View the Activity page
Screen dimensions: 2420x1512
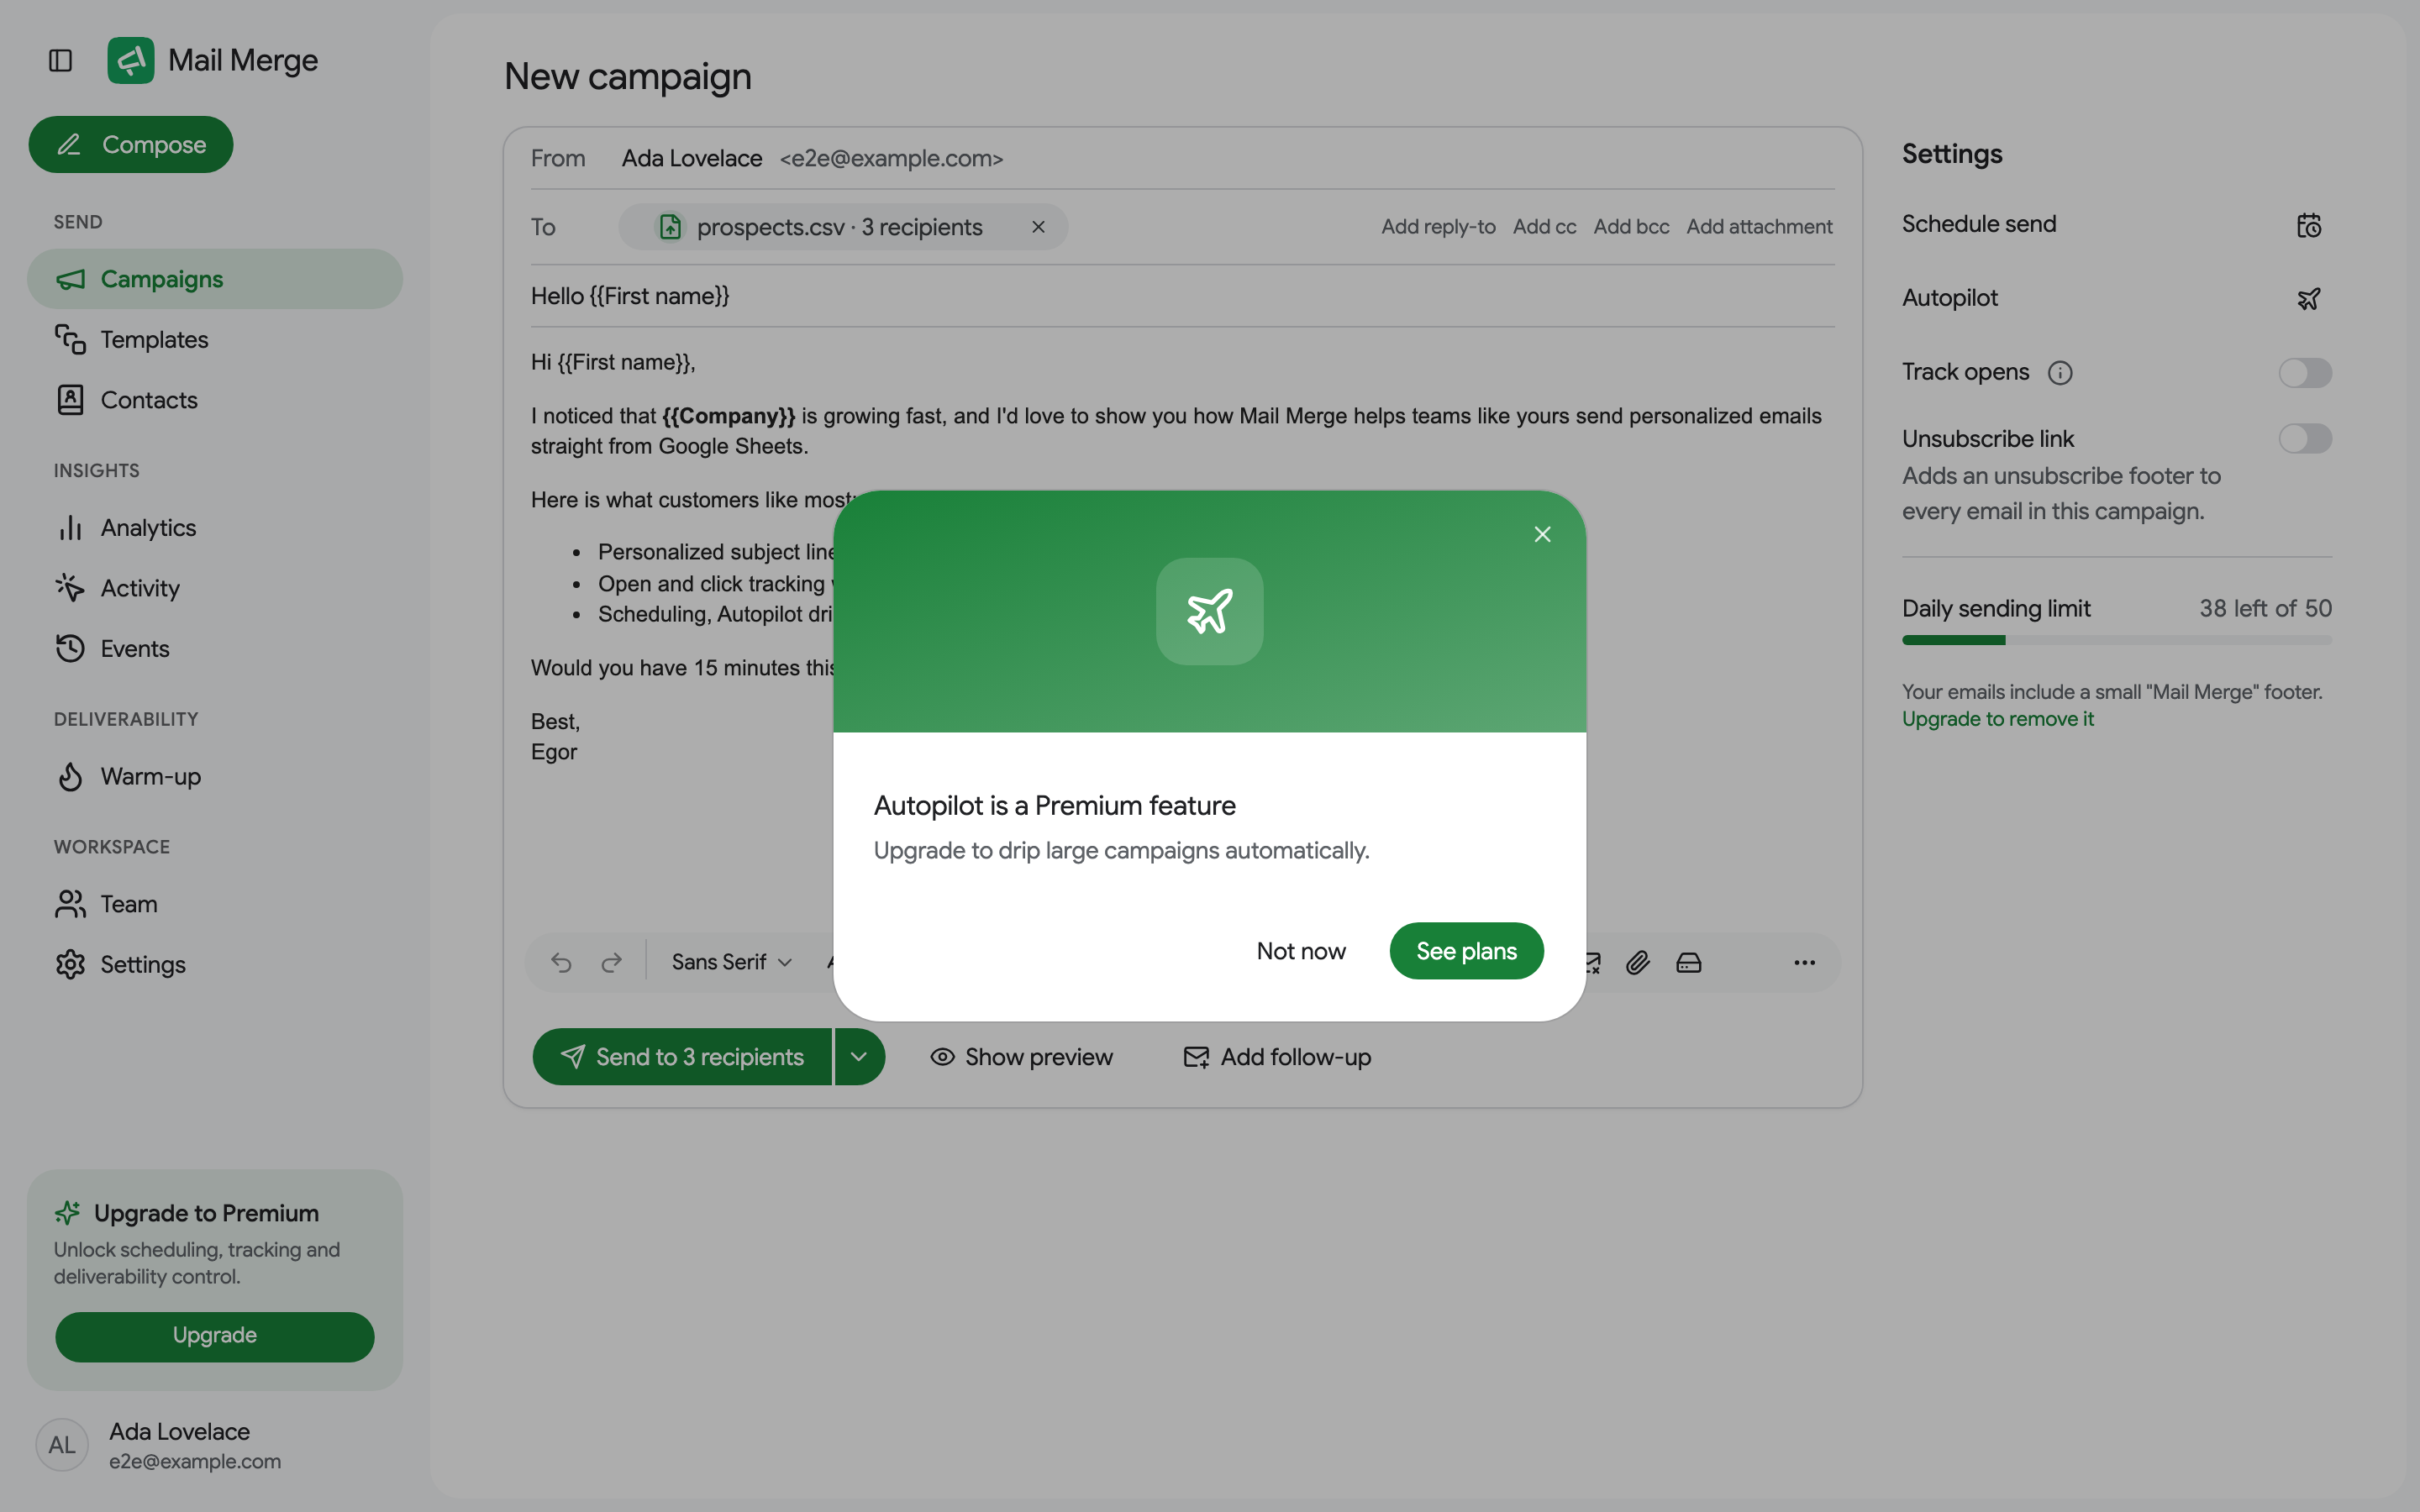pyautogui.click(x=215, y=588)
